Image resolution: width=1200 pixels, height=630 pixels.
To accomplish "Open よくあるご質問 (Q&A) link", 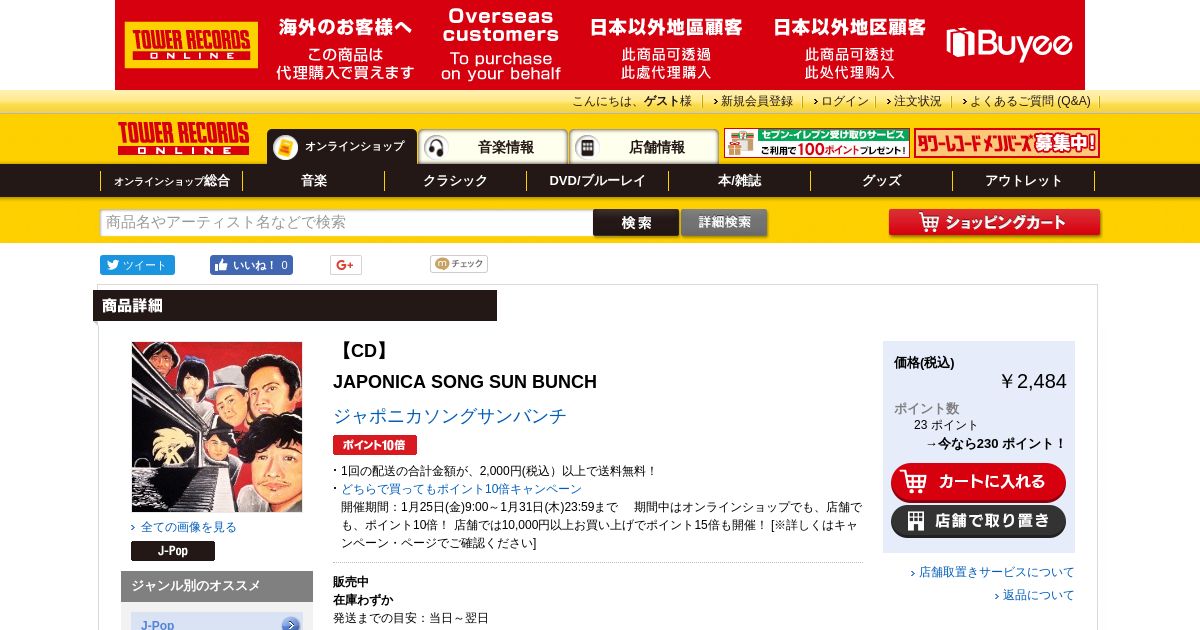I will coord(1030,101).
